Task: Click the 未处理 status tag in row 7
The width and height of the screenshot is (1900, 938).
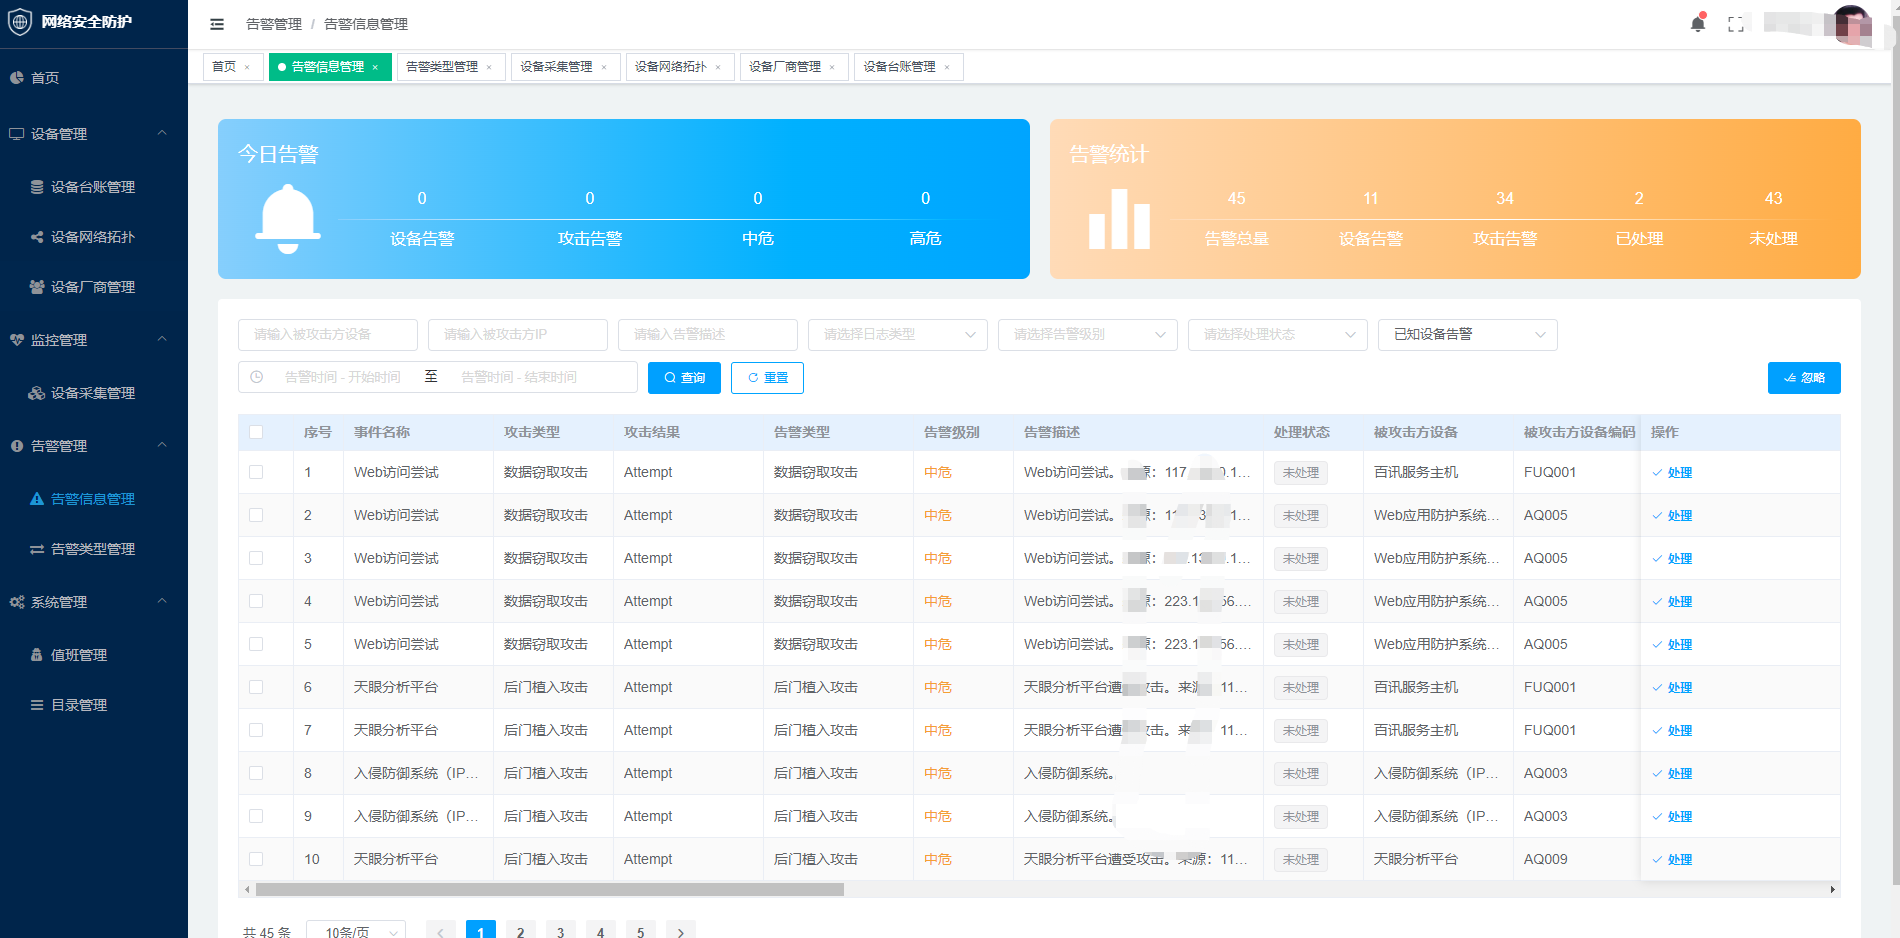Action: (x=1301, y=731)
